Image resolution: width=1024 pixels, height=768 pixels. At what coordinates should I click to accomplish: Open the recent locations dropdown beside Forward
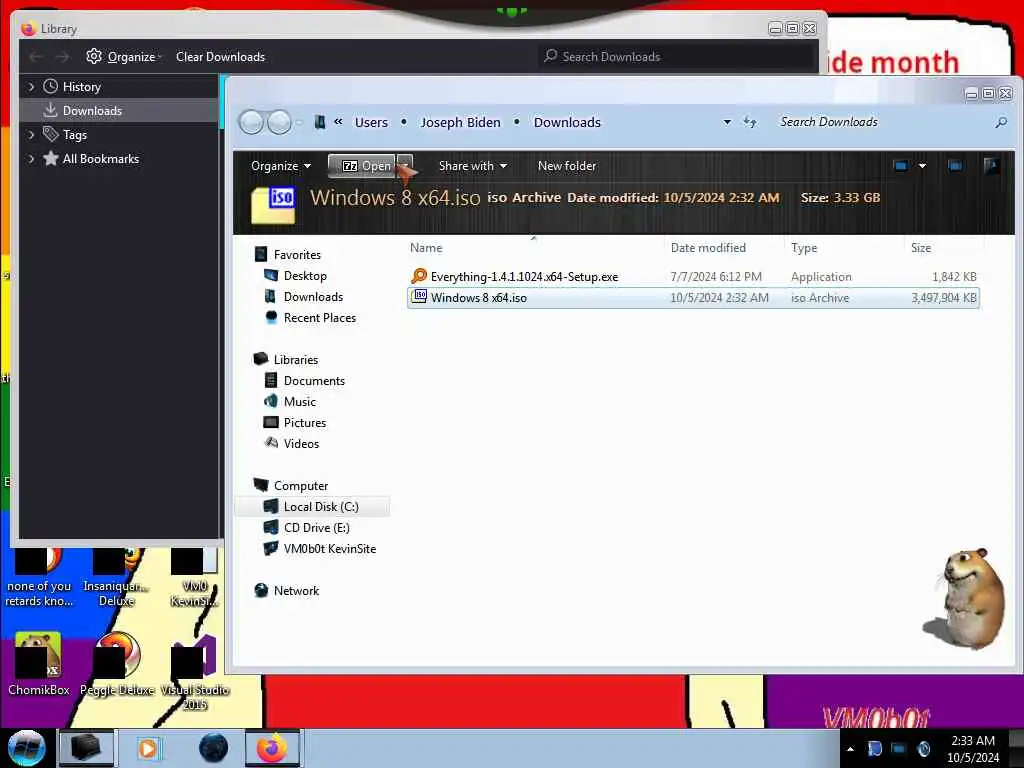(299, 122)
